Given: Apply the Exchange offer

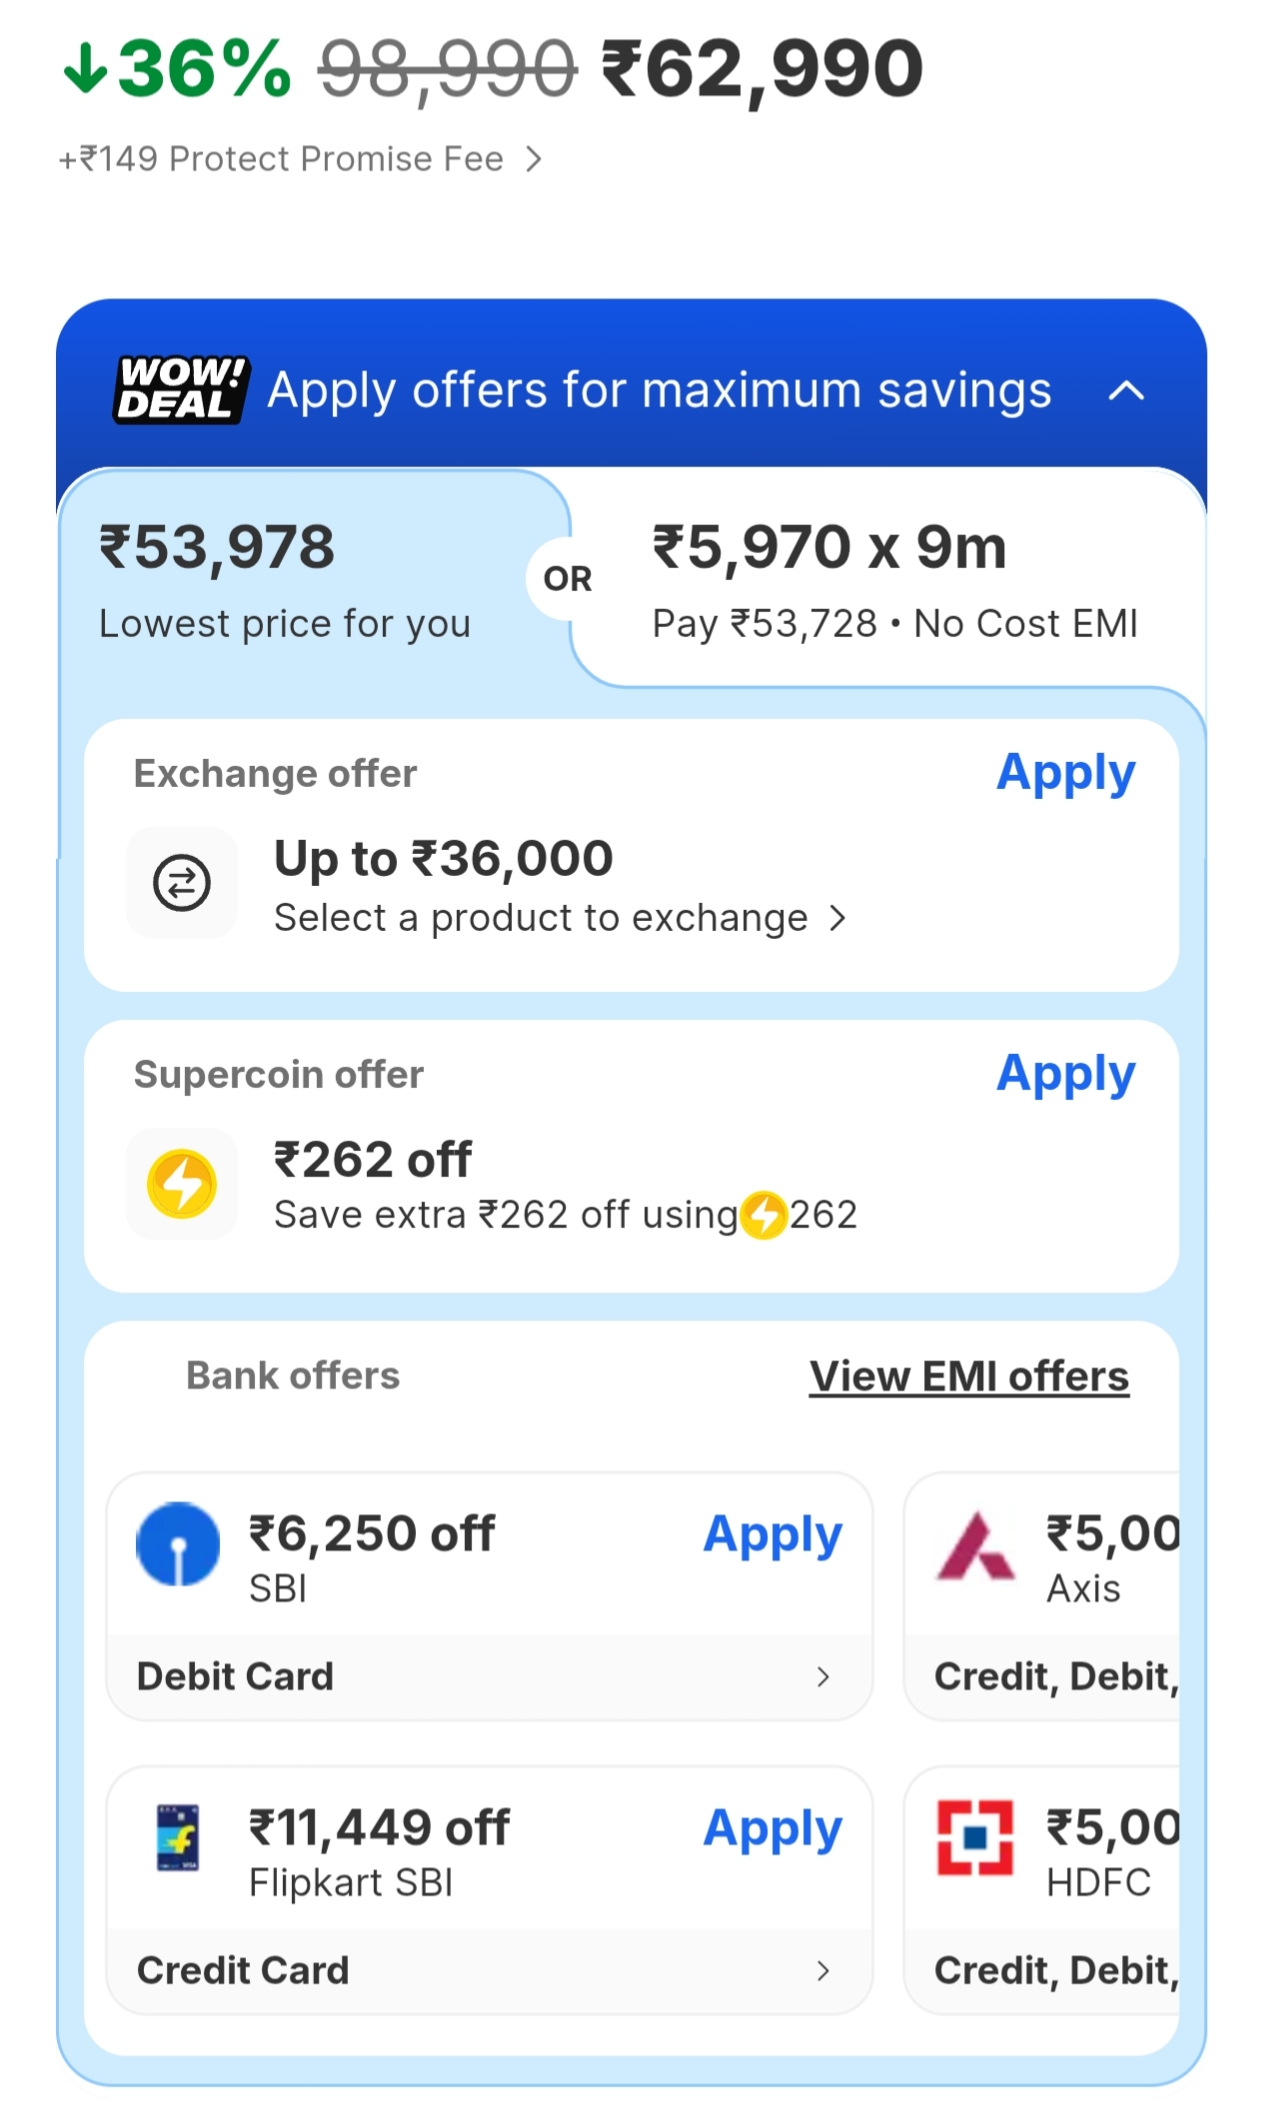Looking at the screenshot, I should [x=1065, y=773].
